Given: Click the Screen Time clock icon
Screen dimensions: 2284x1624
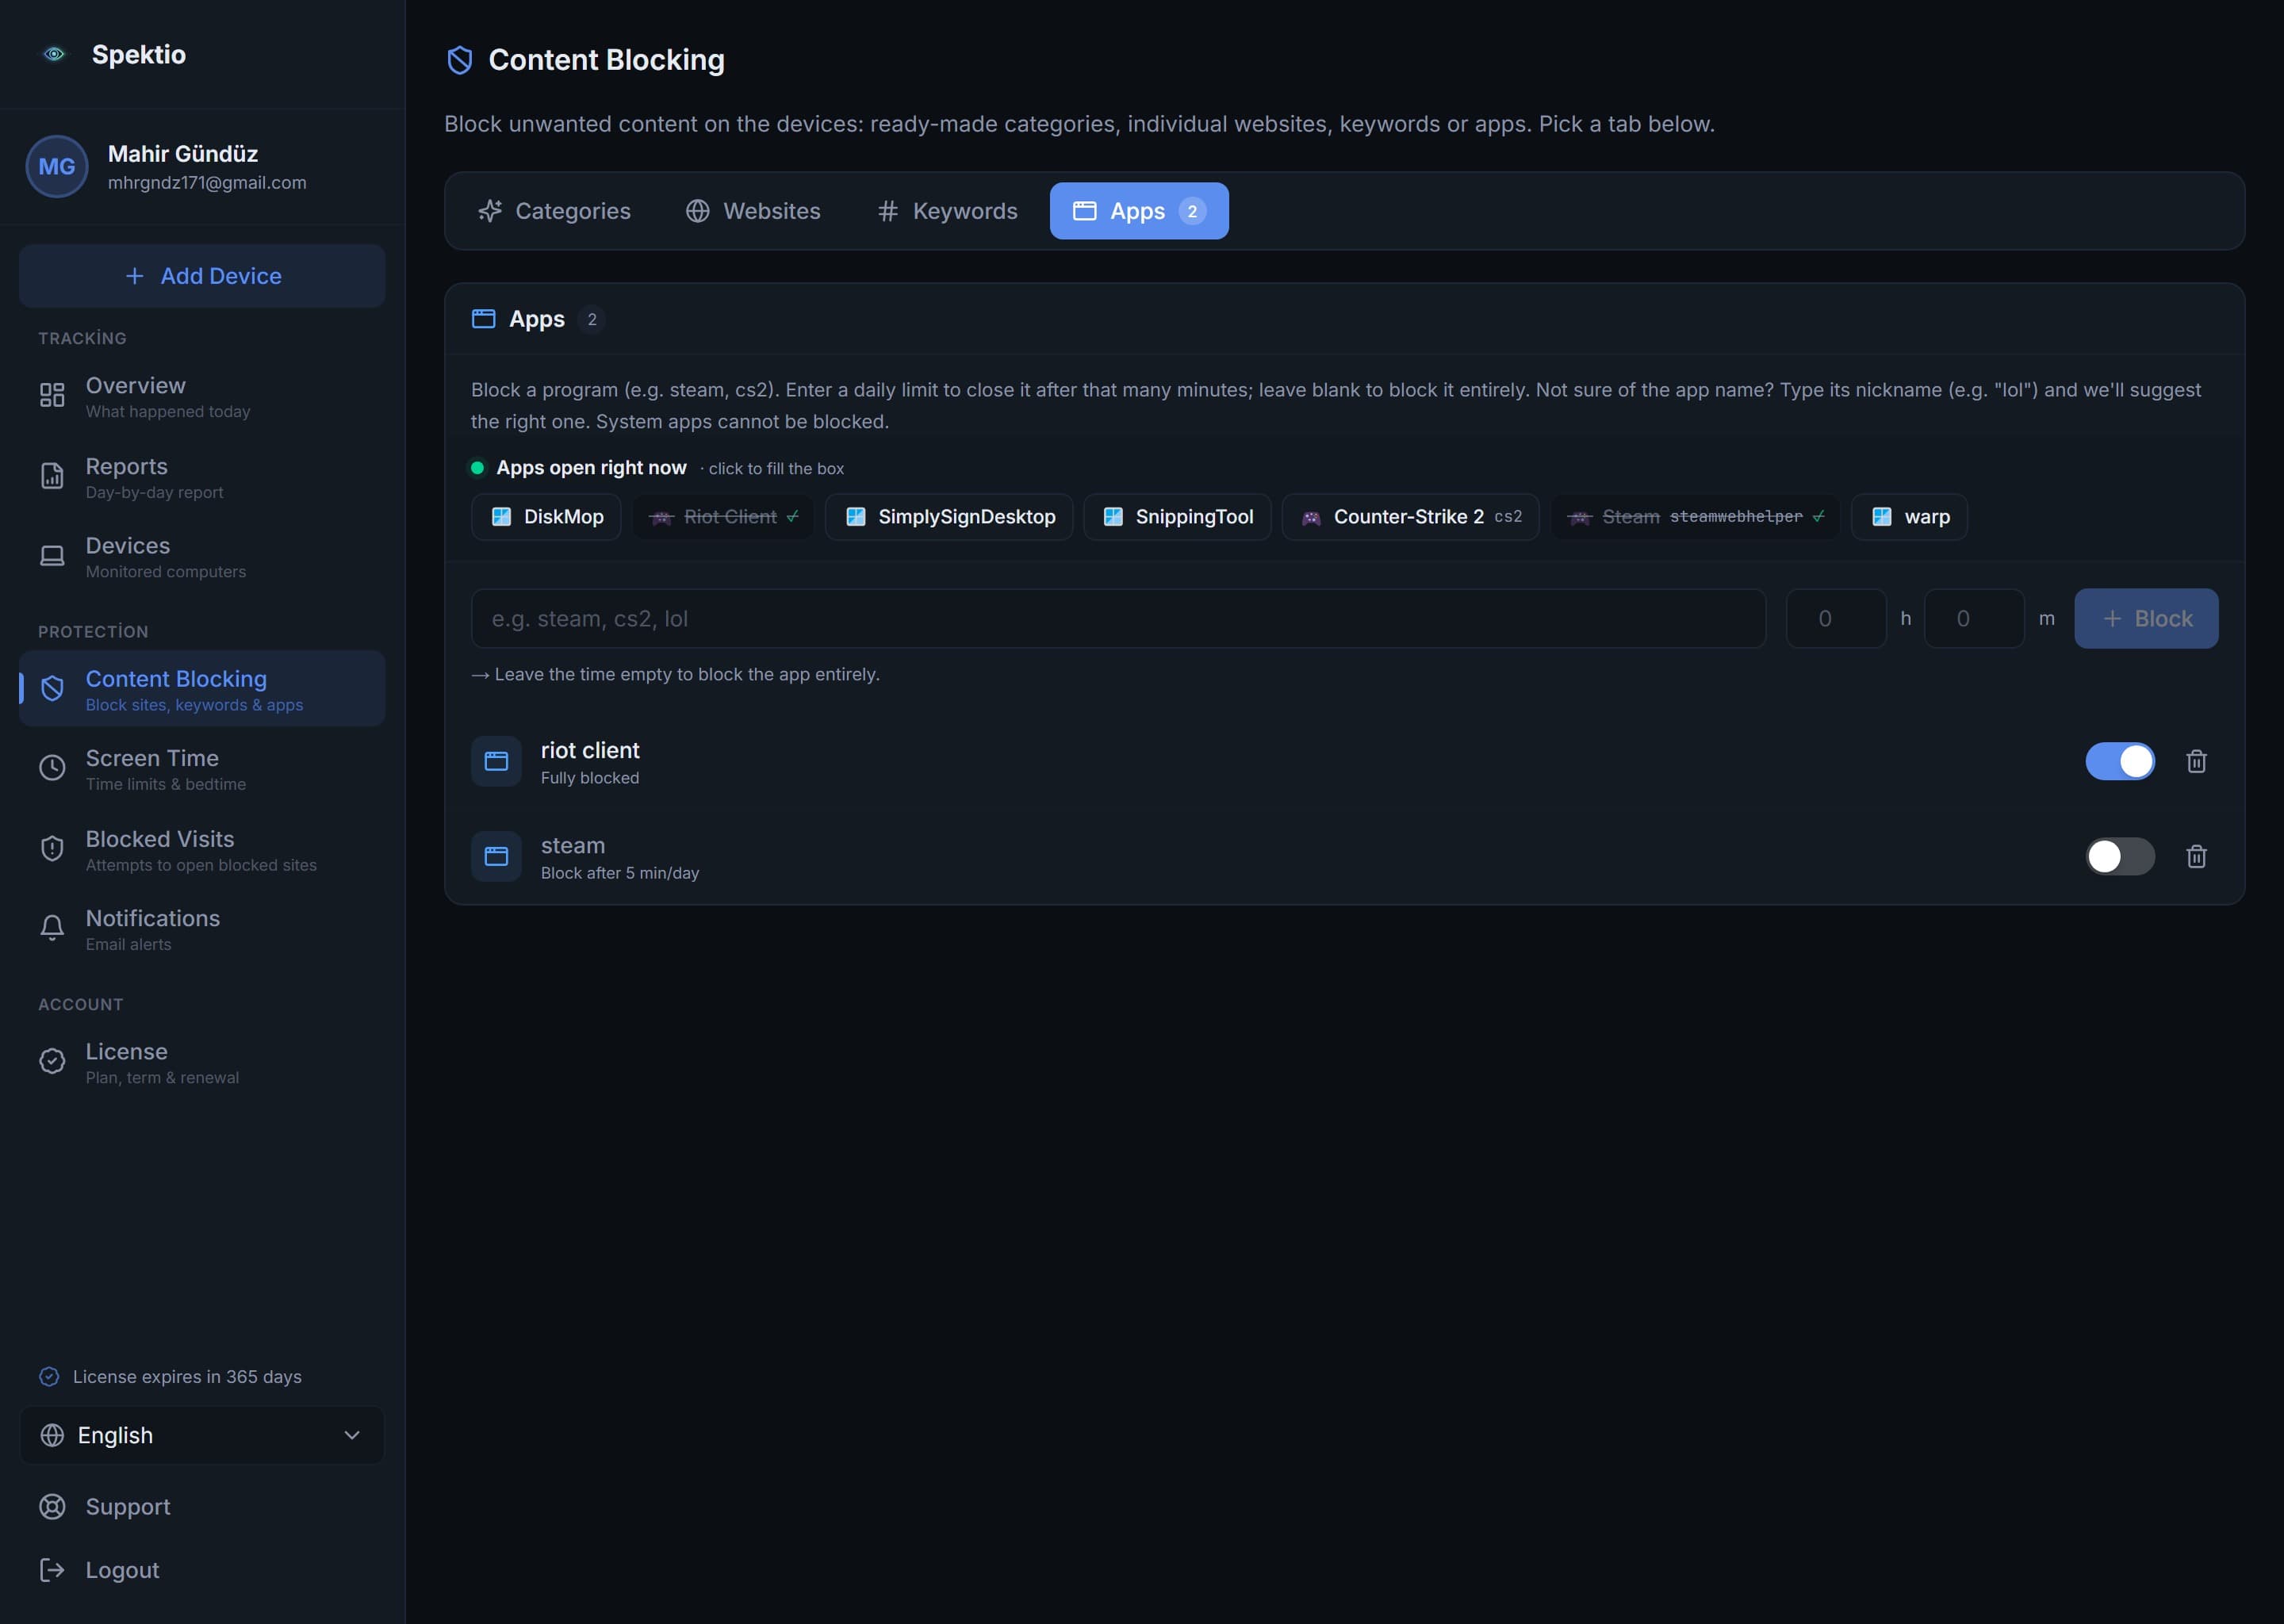Looking at the screenshot, I should point(52,768).
